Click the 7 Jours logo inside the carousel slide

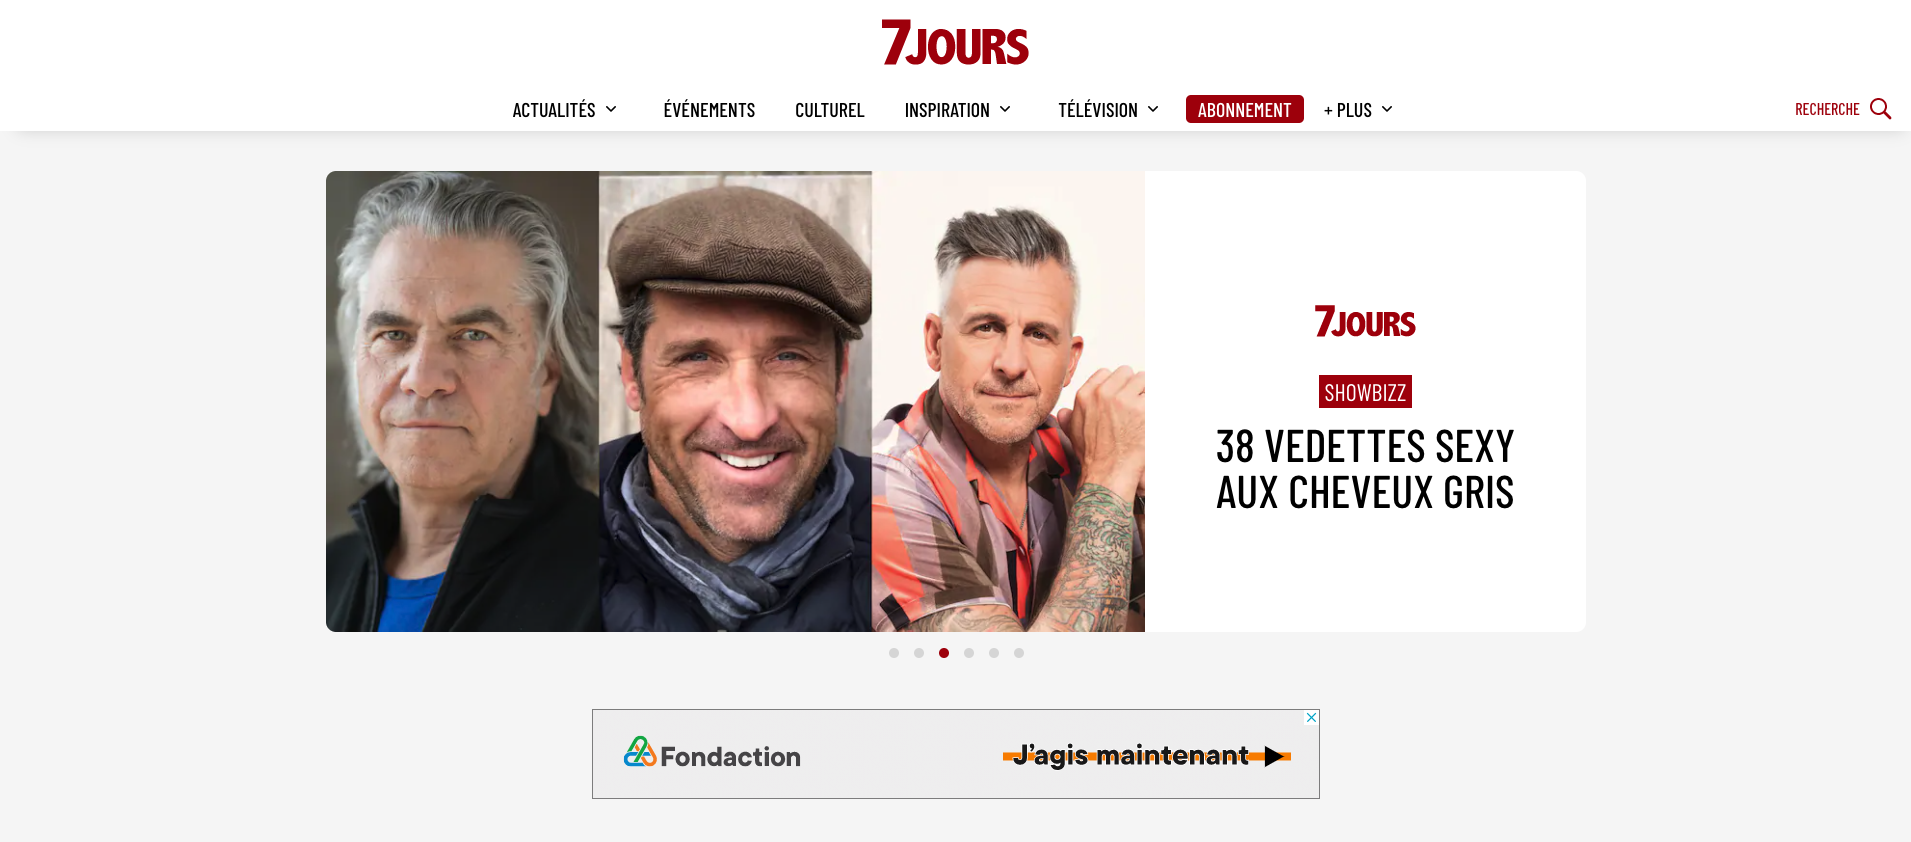click(1365, 322)
